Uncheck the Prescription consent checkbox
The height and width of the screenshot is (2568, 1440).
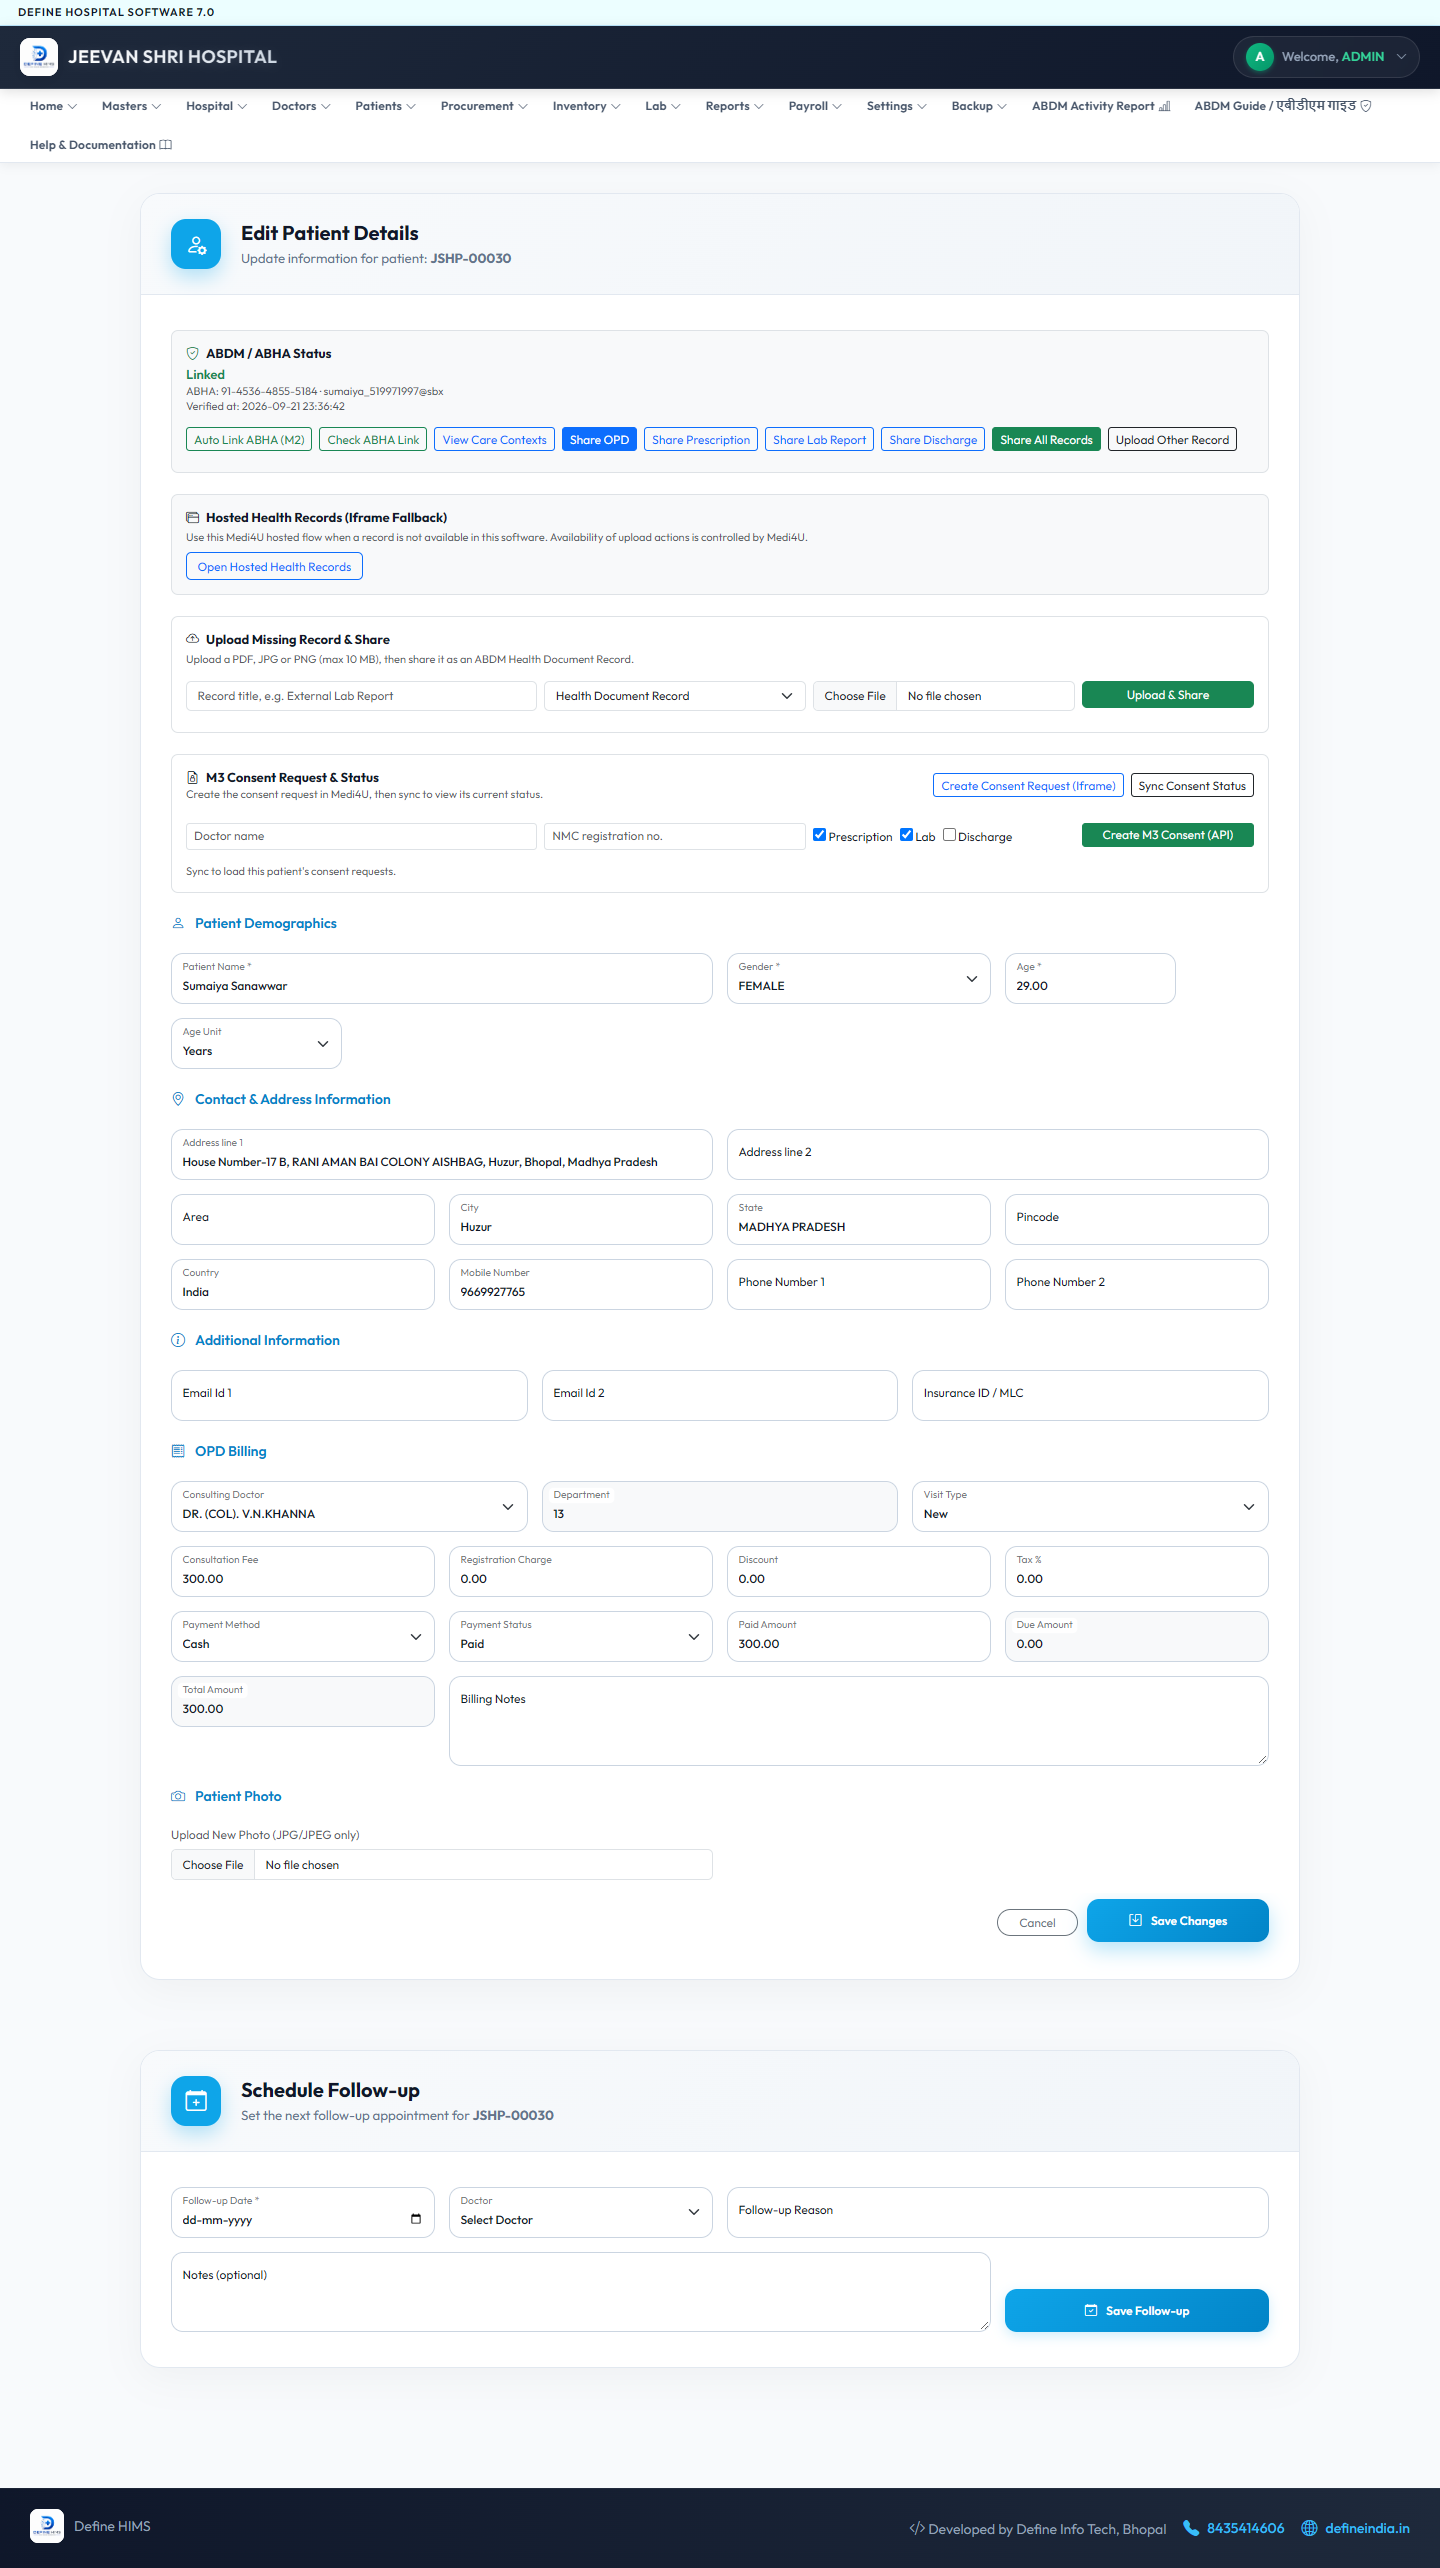[819, 835]
